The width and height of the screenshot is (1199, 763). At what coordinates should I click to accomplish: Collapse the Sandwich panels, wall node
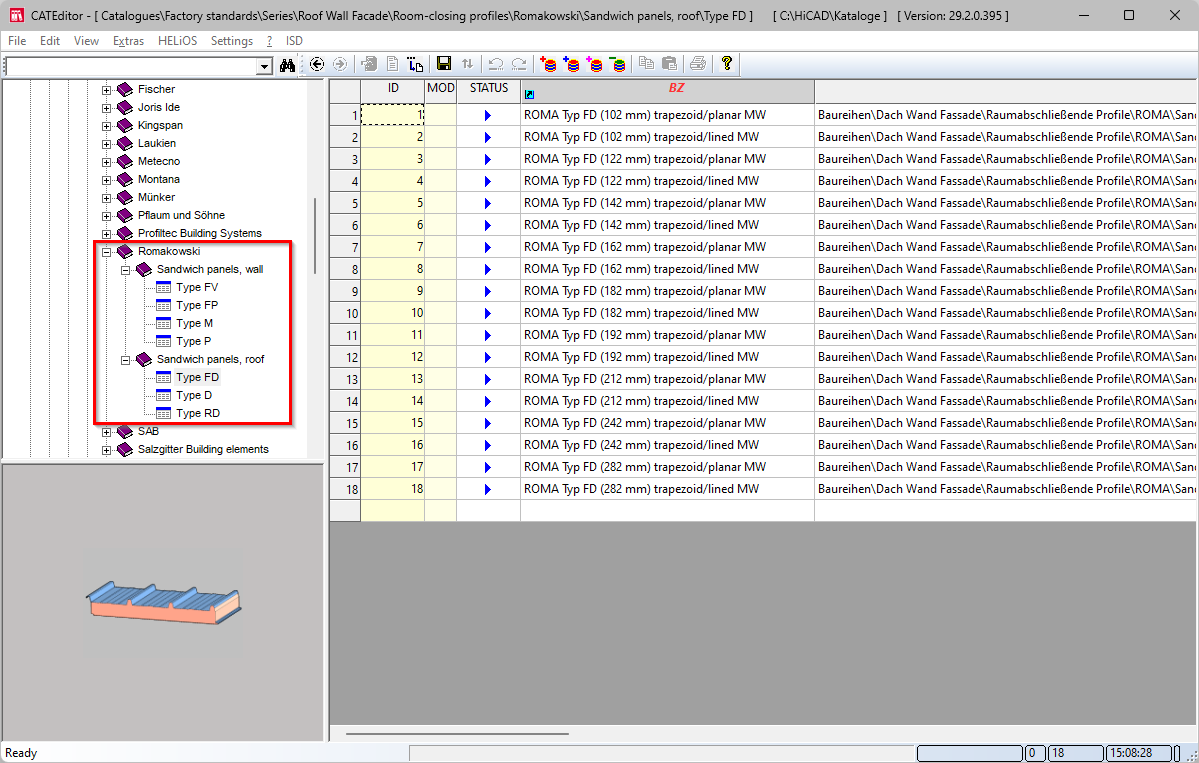[125, 270]
